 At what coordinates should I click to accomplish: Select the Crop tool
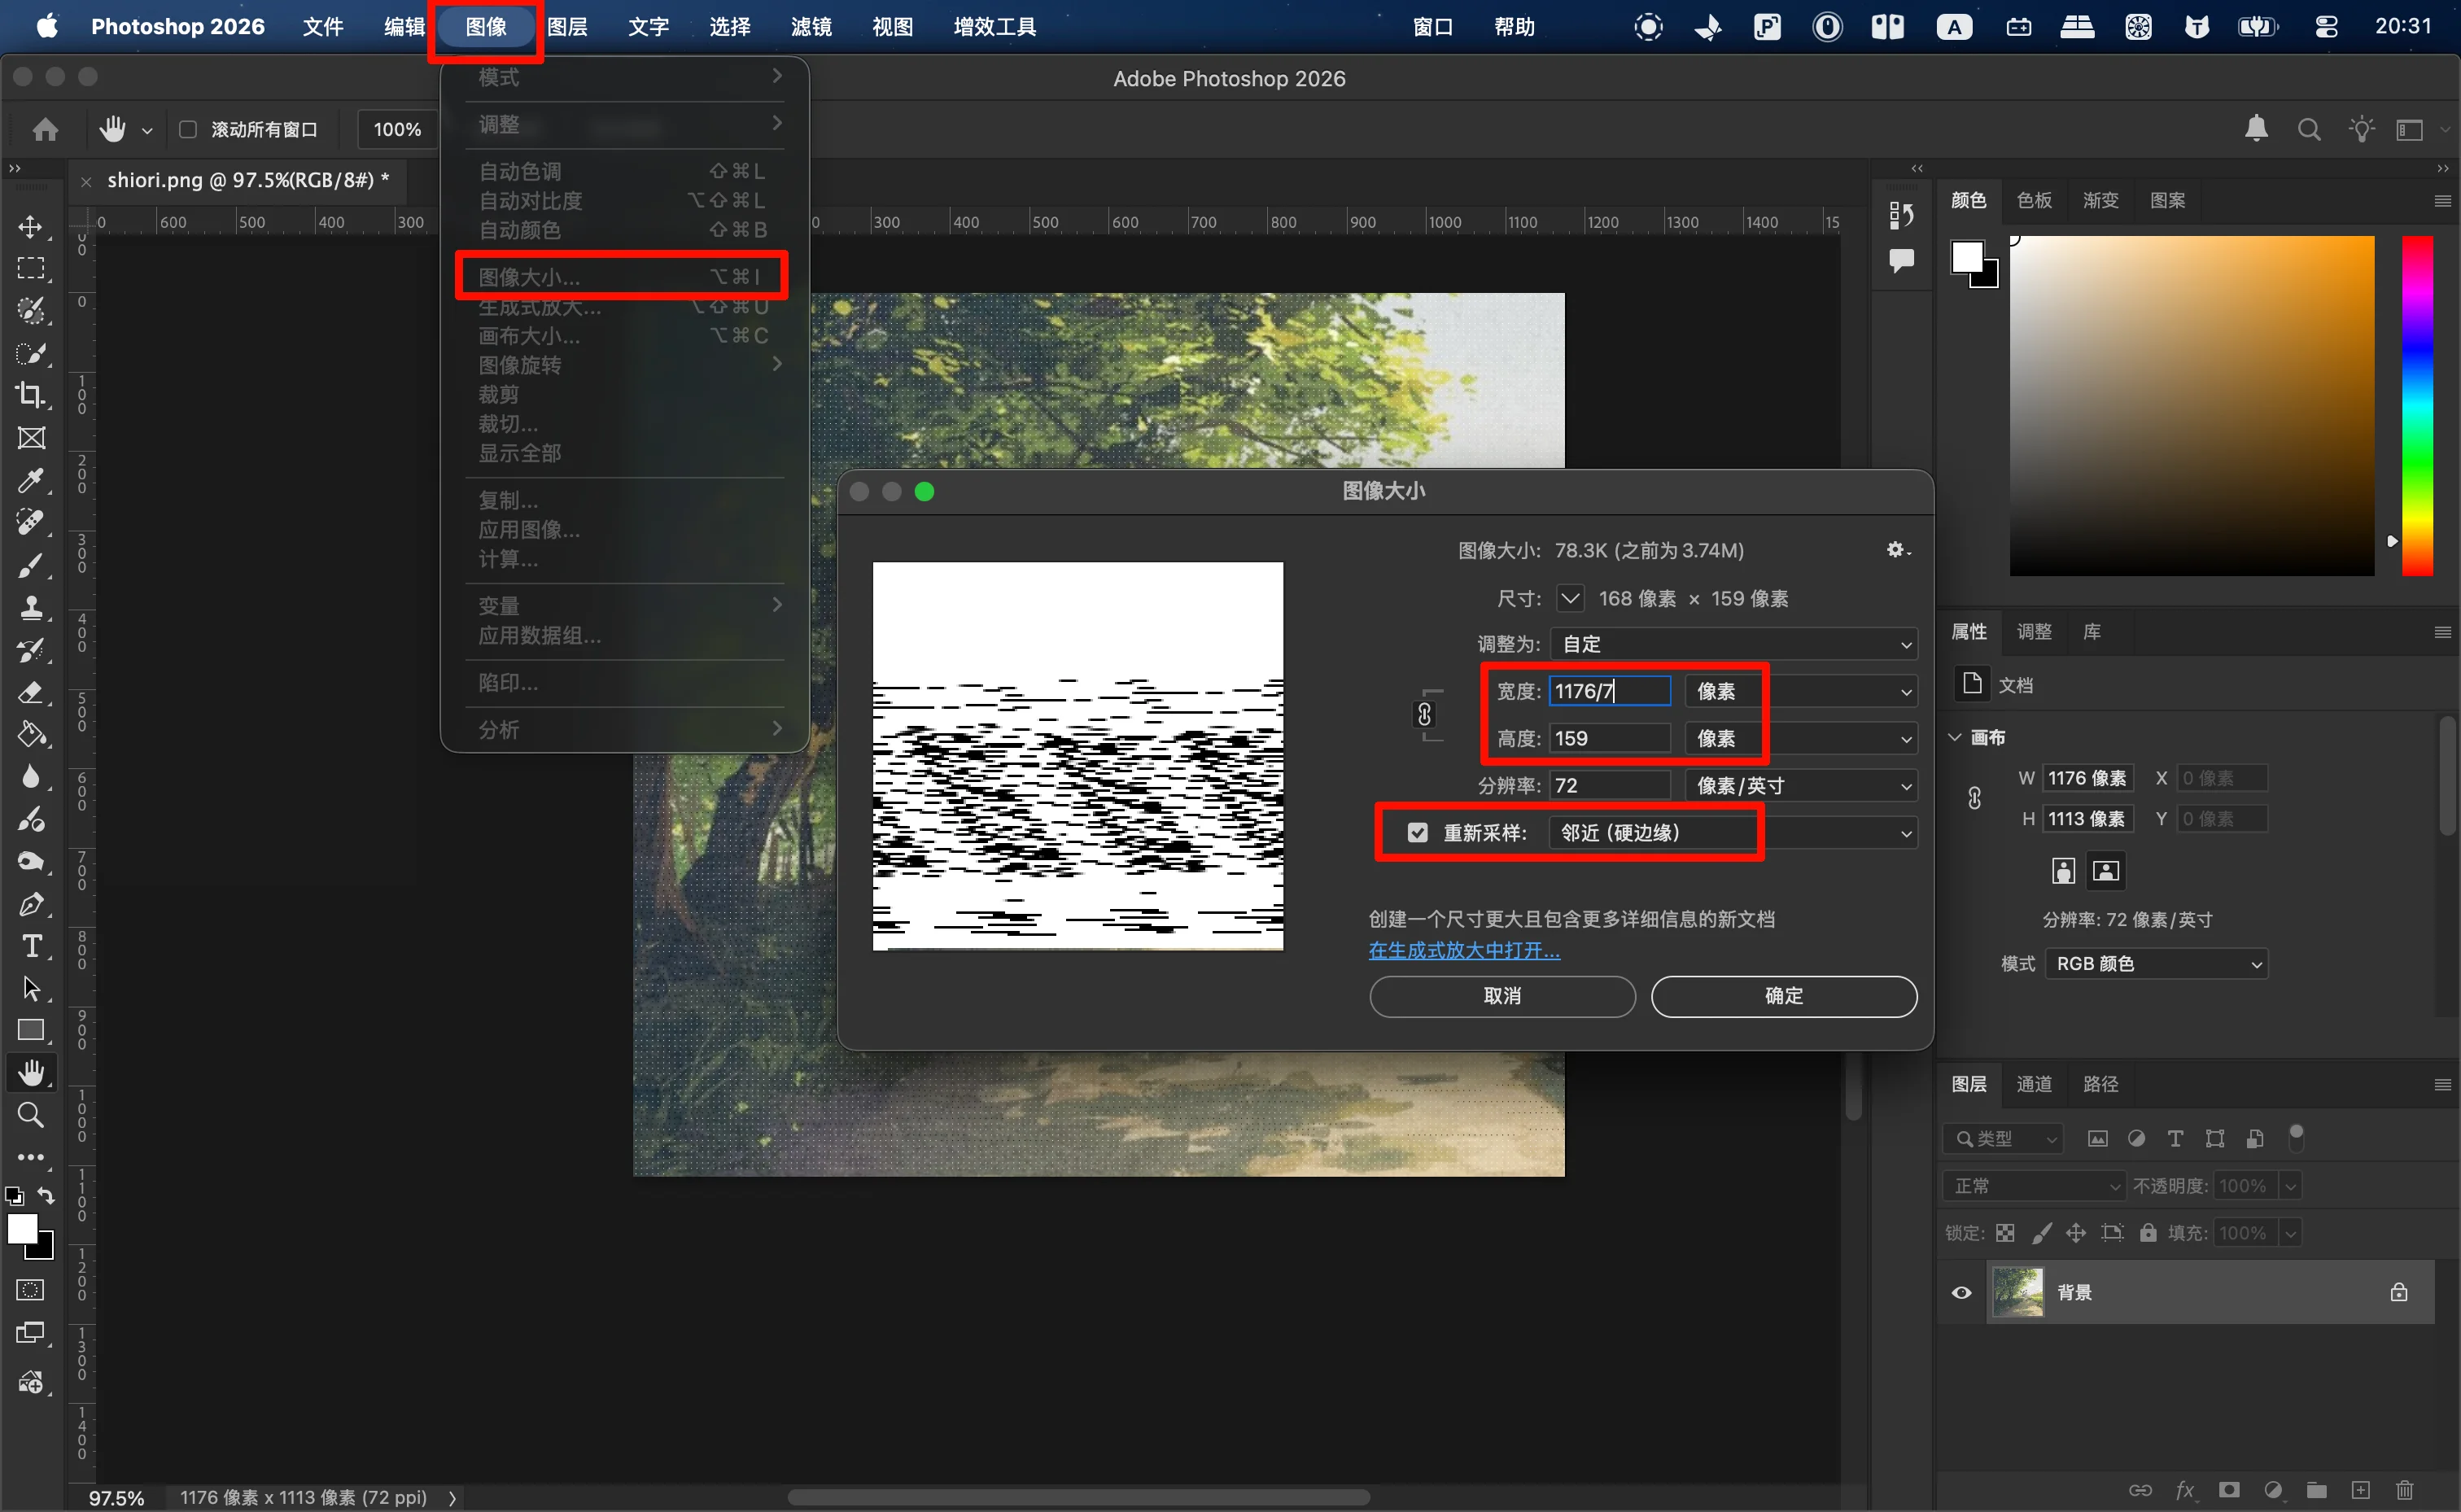pyautogui.click(x=31, y=395)
